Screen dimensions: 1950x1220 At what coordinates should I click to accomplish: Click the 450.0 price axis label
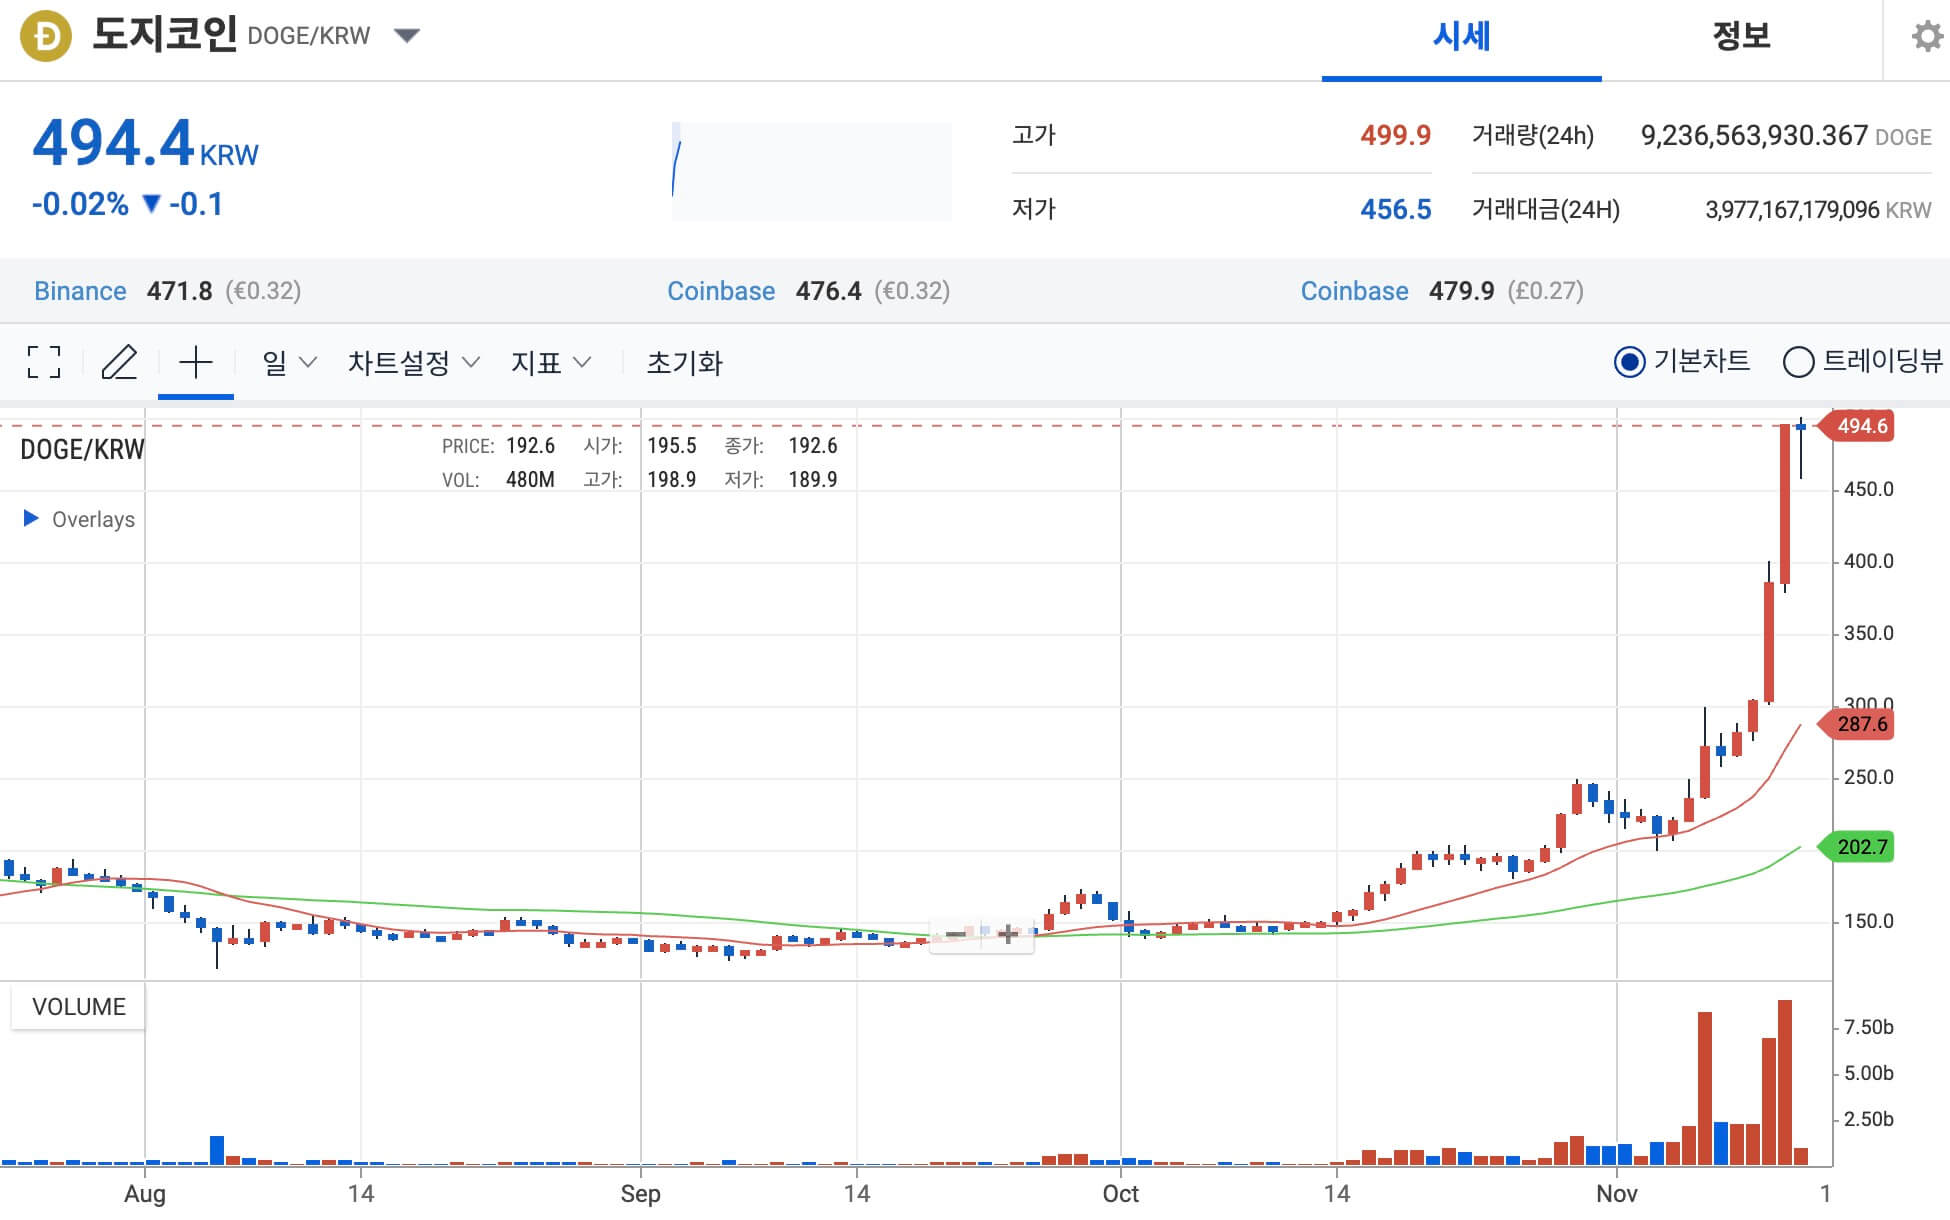click(x=1868, y=489)
